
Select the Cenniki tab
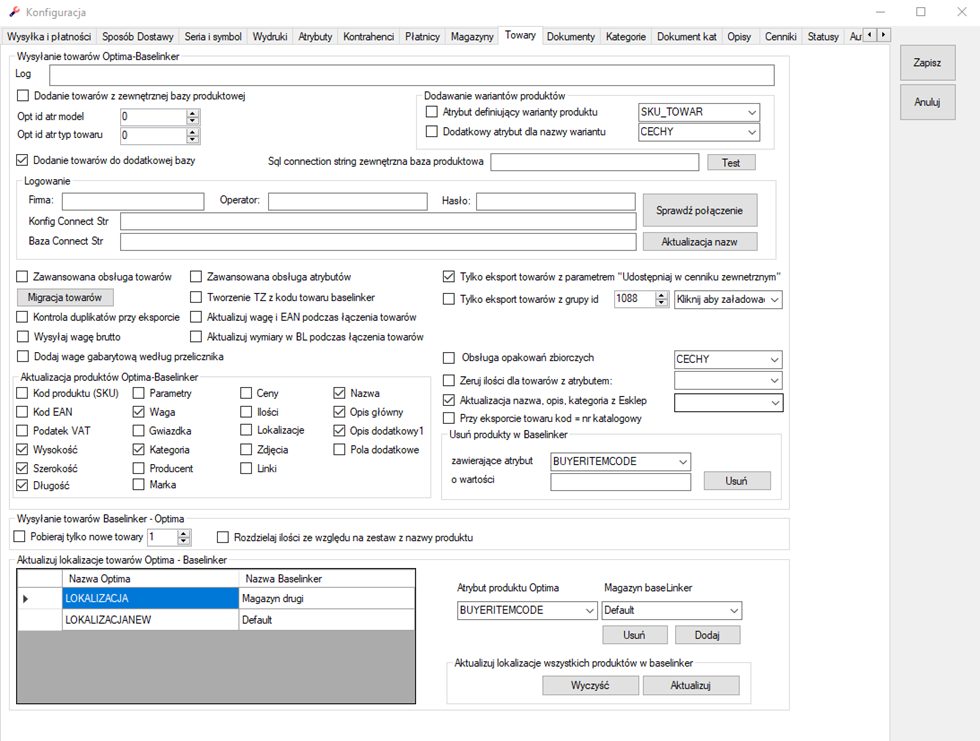[x=781, y=36]
